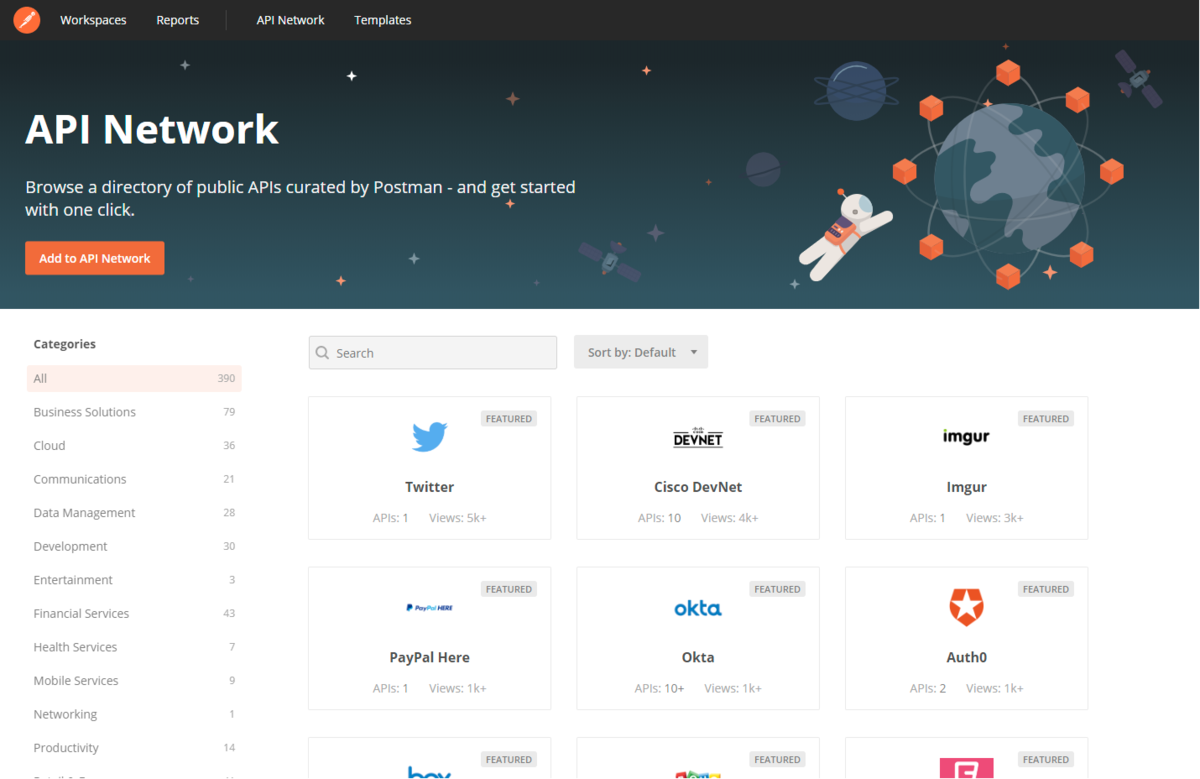Click the FEATURED badge on Okta card

click(777, 589)
